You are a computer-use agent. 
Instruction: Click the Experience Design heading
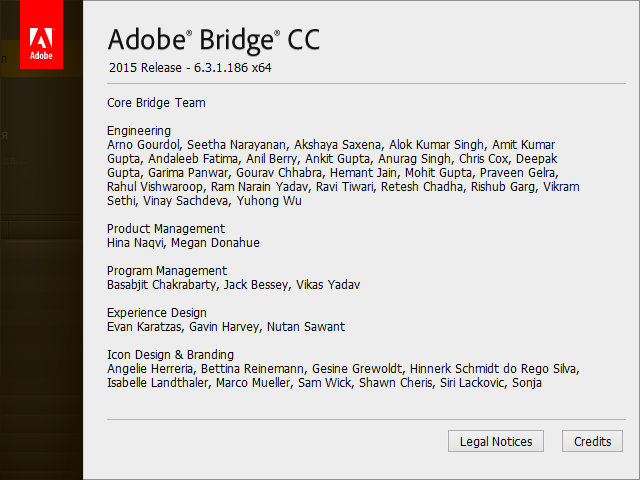pyautogui.click(x=157, y=312)
